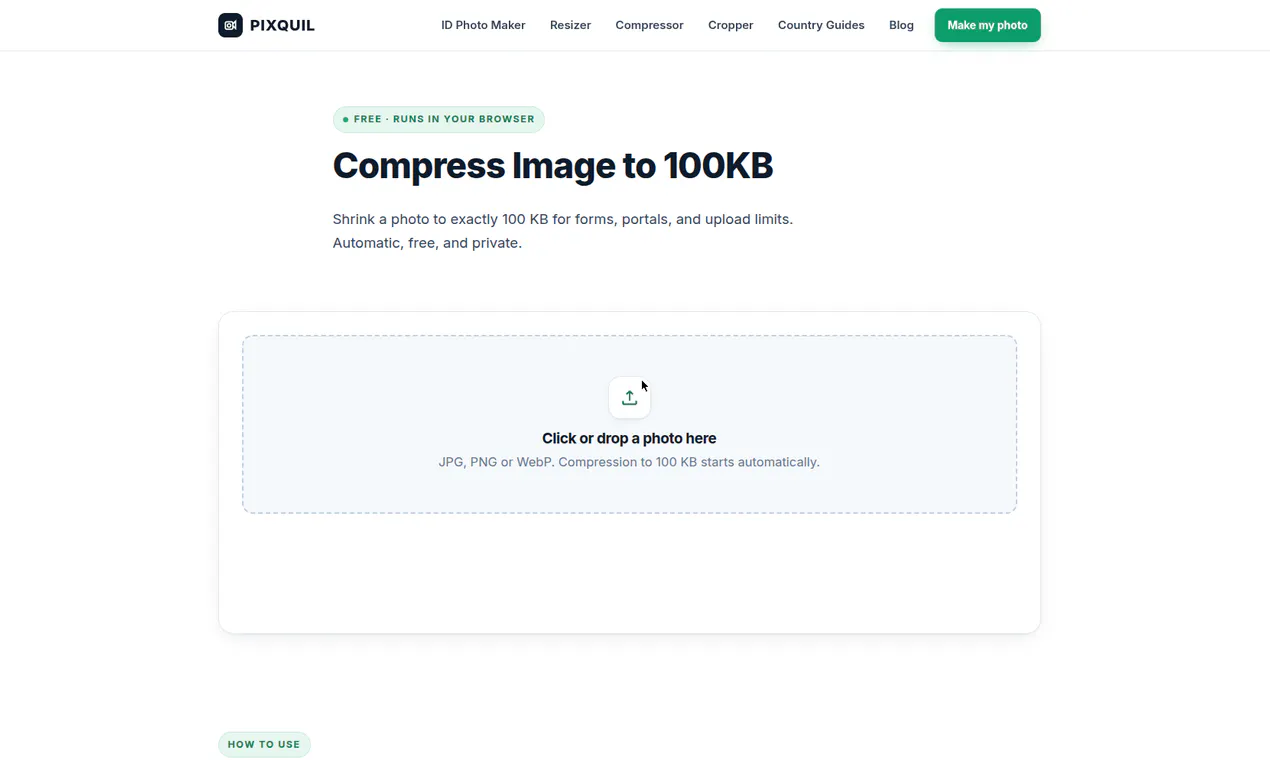Screen dimensions: 1270x760
Task: Open the Compressor menu item
Action: click(x=649, y=25)
